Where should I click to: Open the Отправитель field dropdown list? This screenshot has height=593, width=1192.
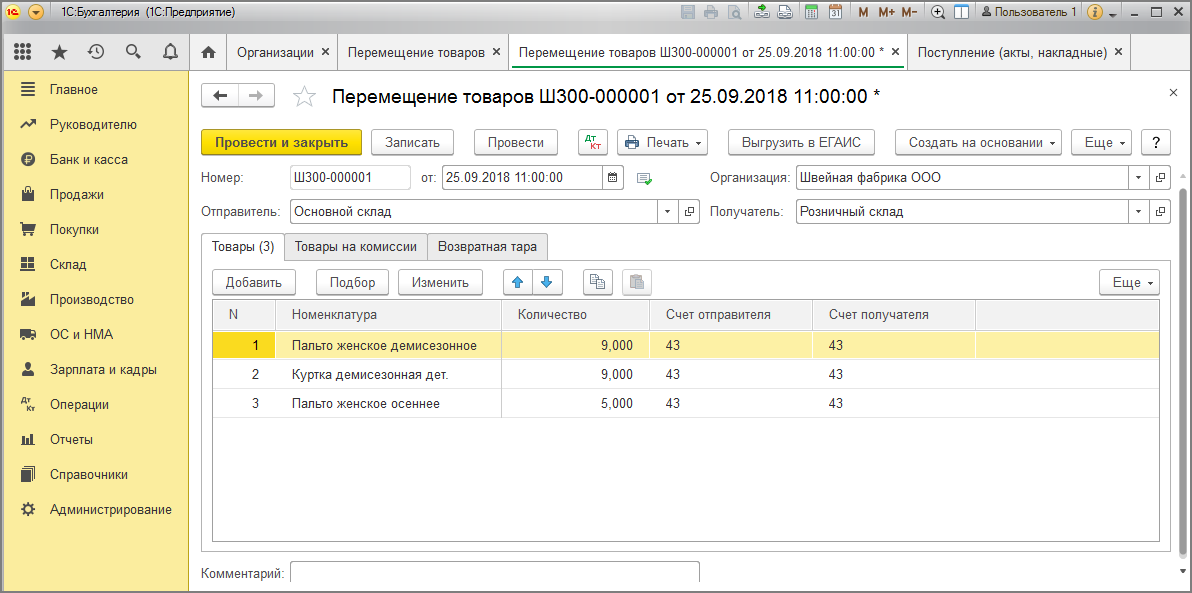tap(667, 212)
